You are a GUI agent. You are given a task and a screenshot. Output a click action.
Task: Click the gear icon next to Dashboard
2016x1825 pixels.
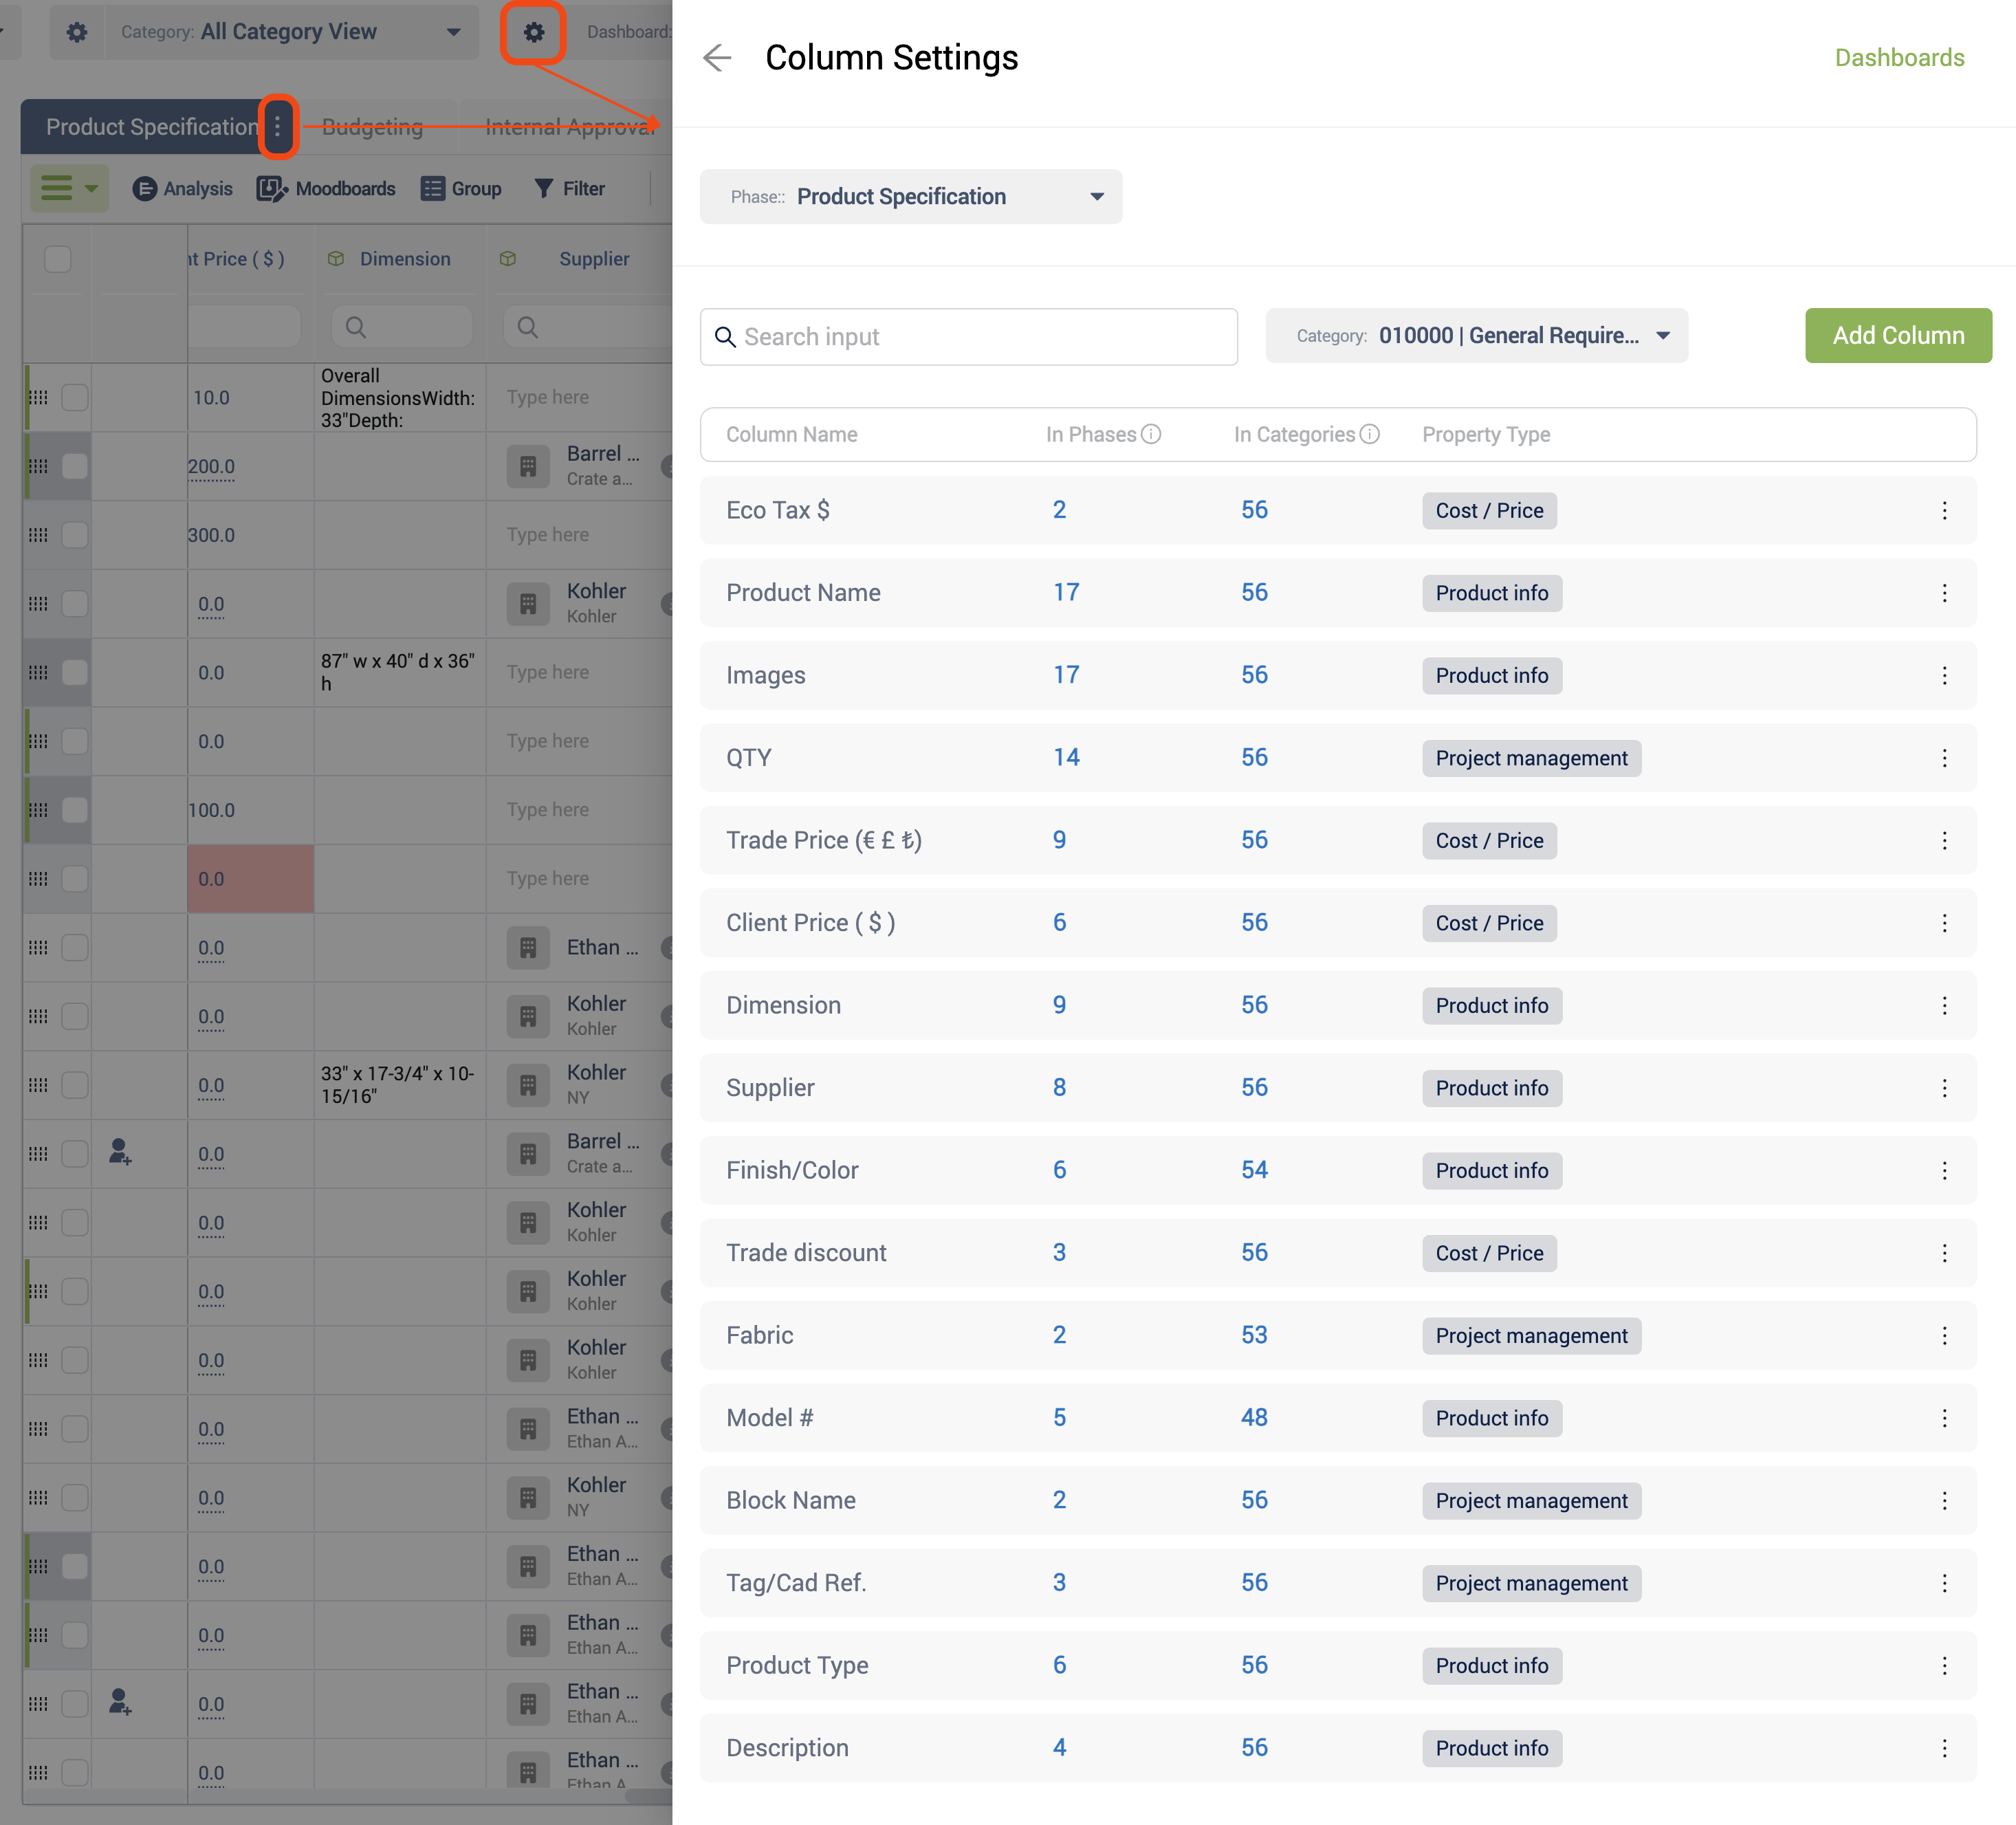tap(534, 32)
